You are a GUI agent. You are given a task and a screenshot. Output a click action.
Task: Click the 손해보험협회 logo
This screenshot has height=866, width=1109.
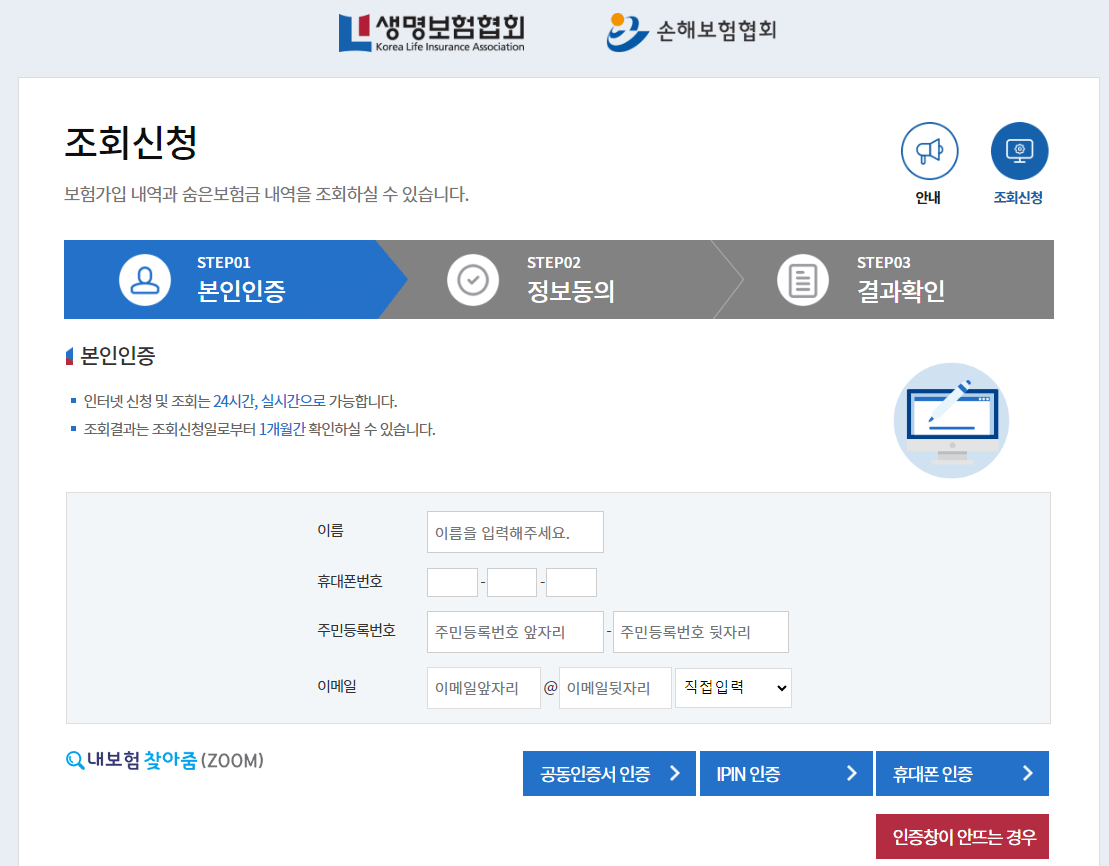click(x=691, y=32)
